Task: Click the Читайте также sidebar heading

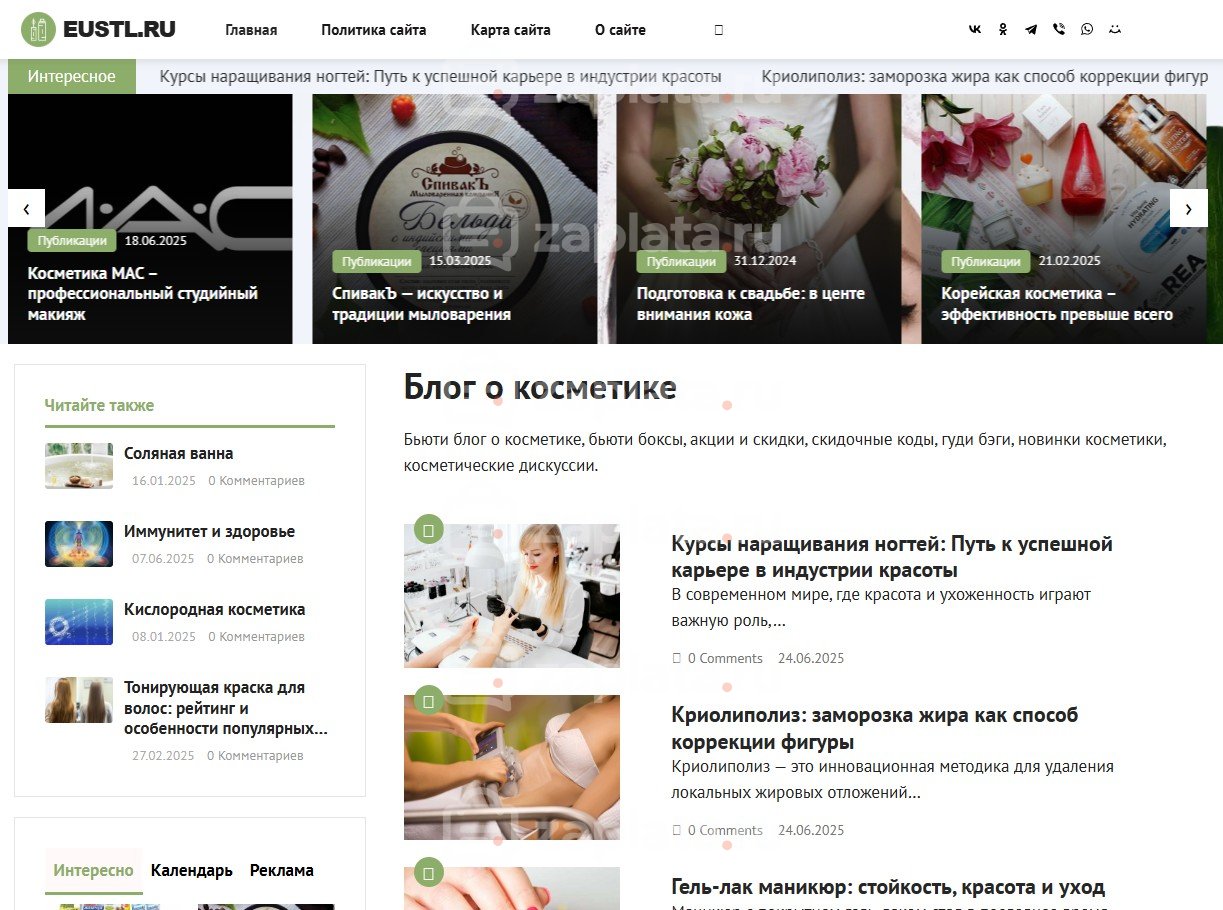Action: coord(99,405)
